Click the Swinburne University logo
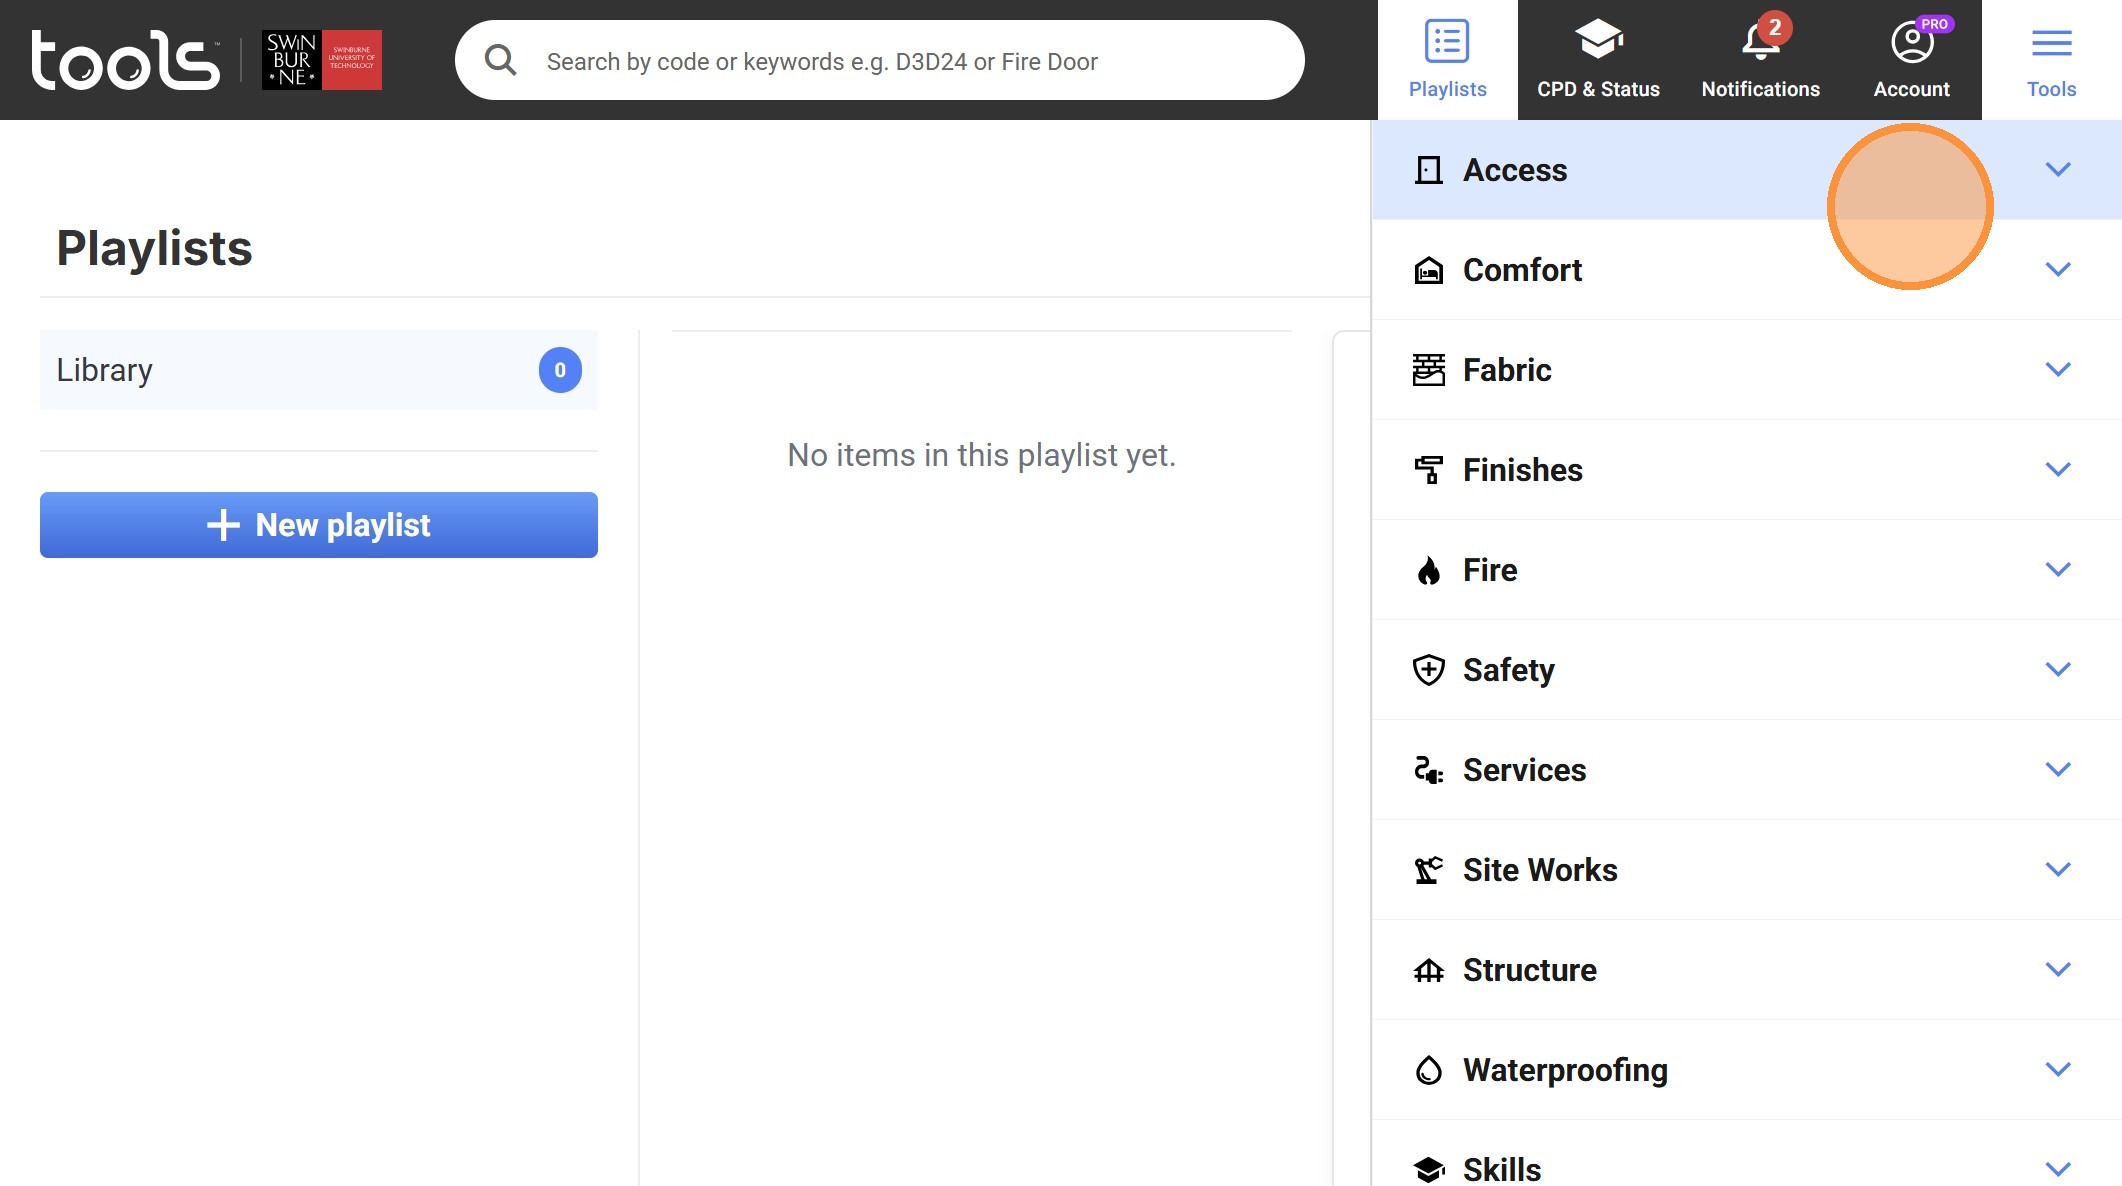The height and width of the screenshot is (1186, 2122). point(321,60)
